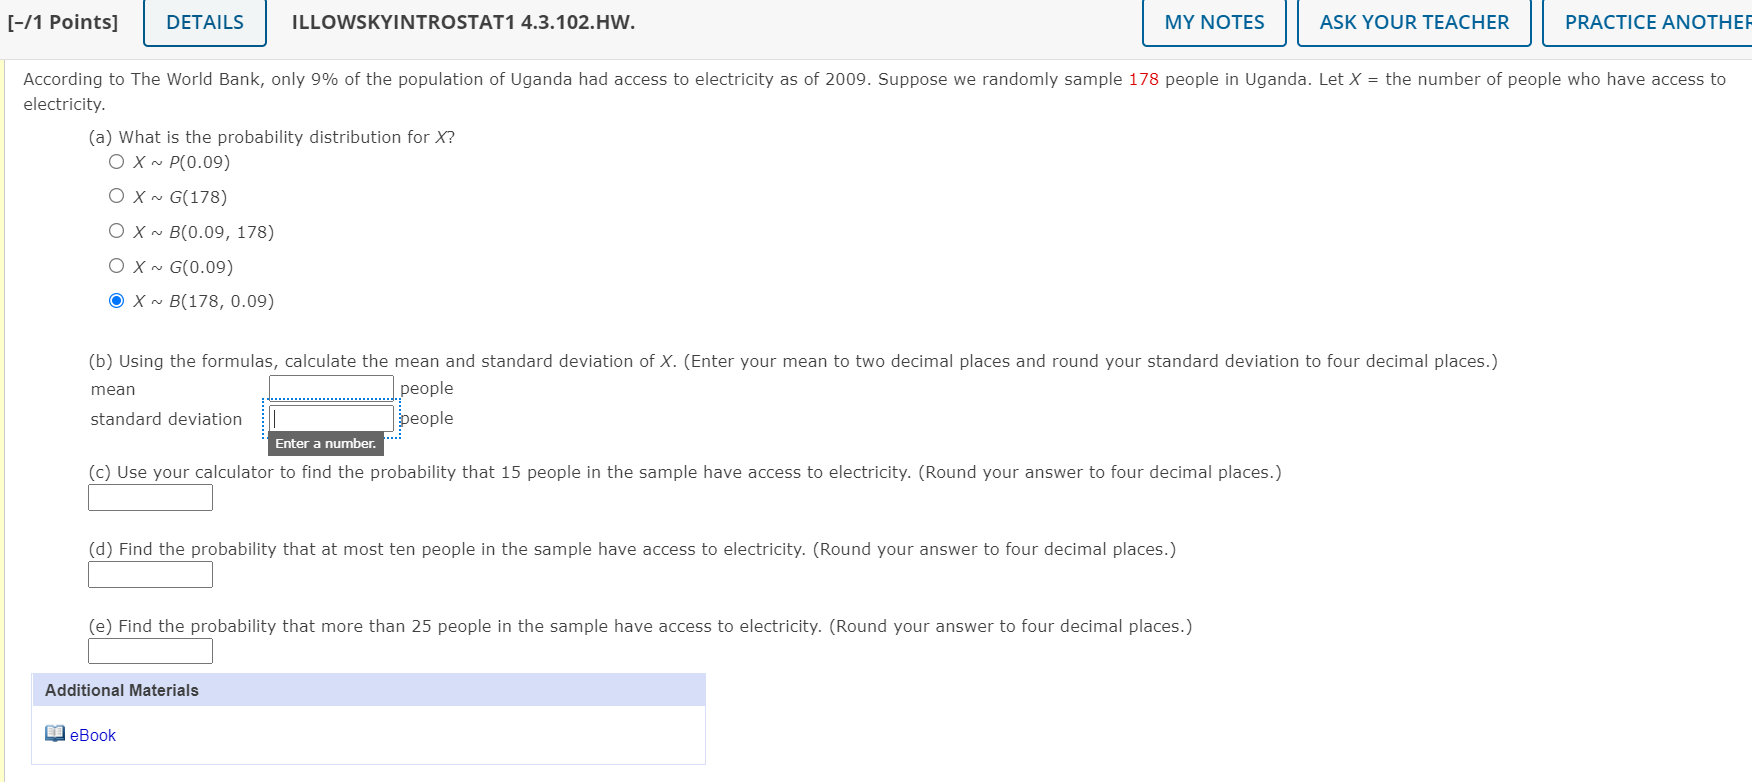The height and width of the screenshot is (782, 1752).
Task: Click ASK YOUR TEACHER
Action: tap(1413, 22)
